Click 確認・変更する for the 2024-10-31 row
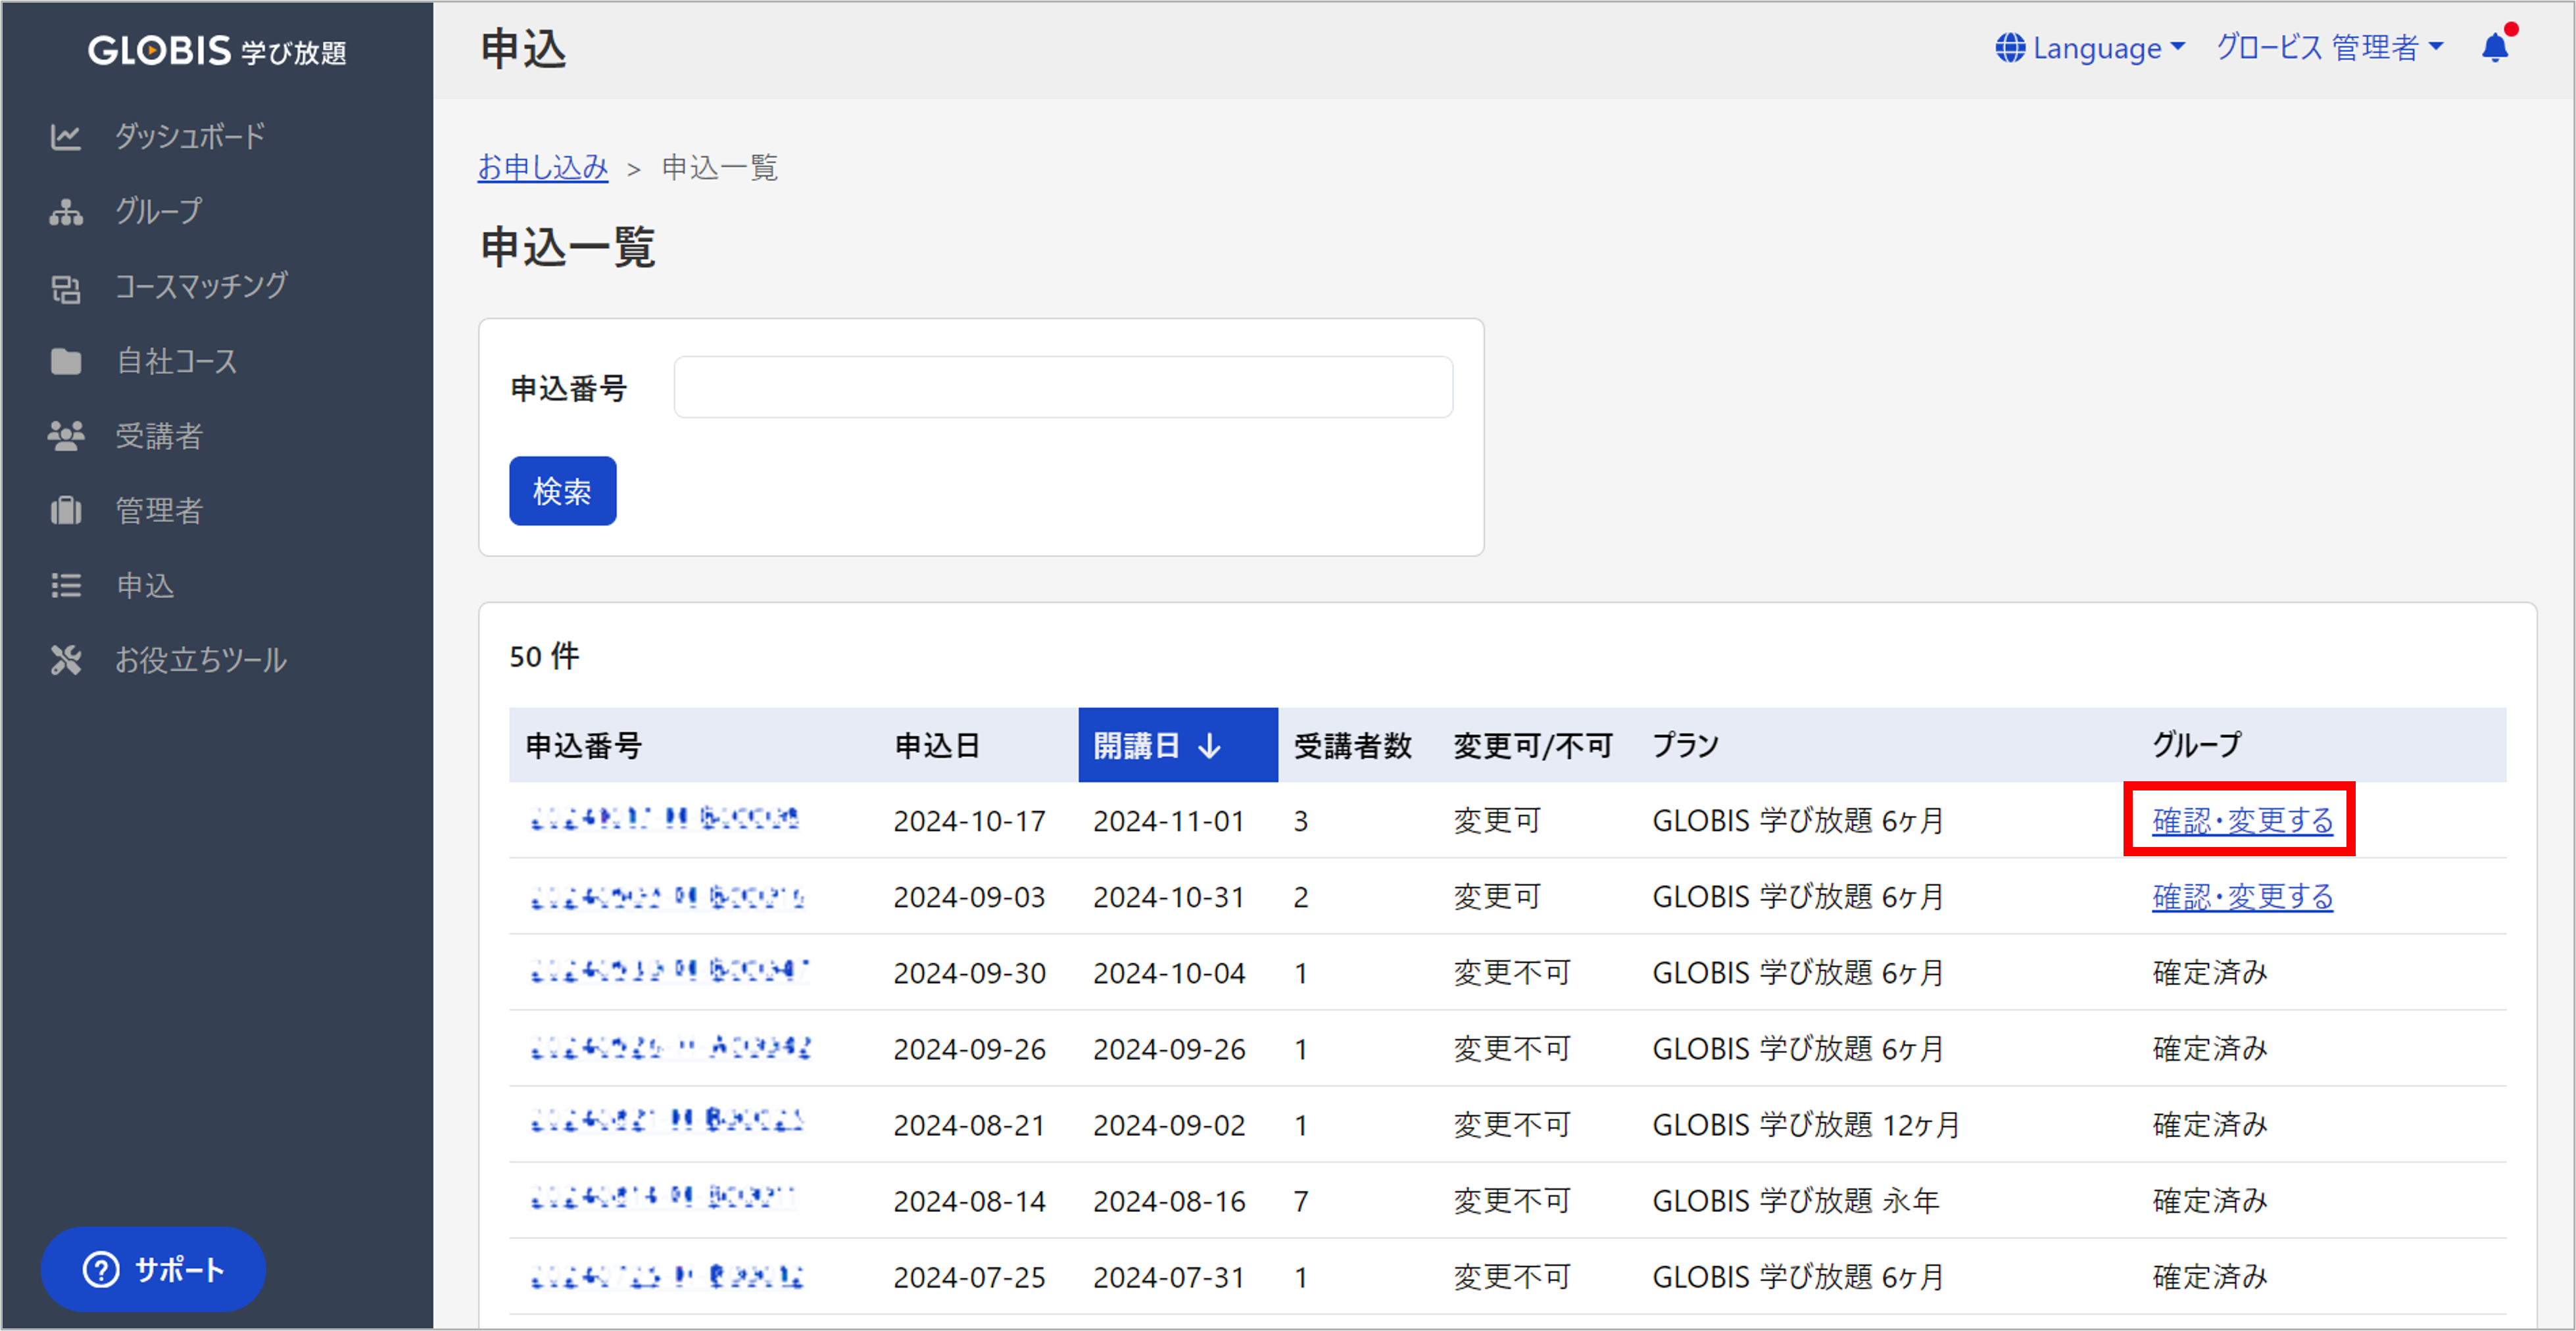The image size is (2576, 1331). click(2242, 897)
